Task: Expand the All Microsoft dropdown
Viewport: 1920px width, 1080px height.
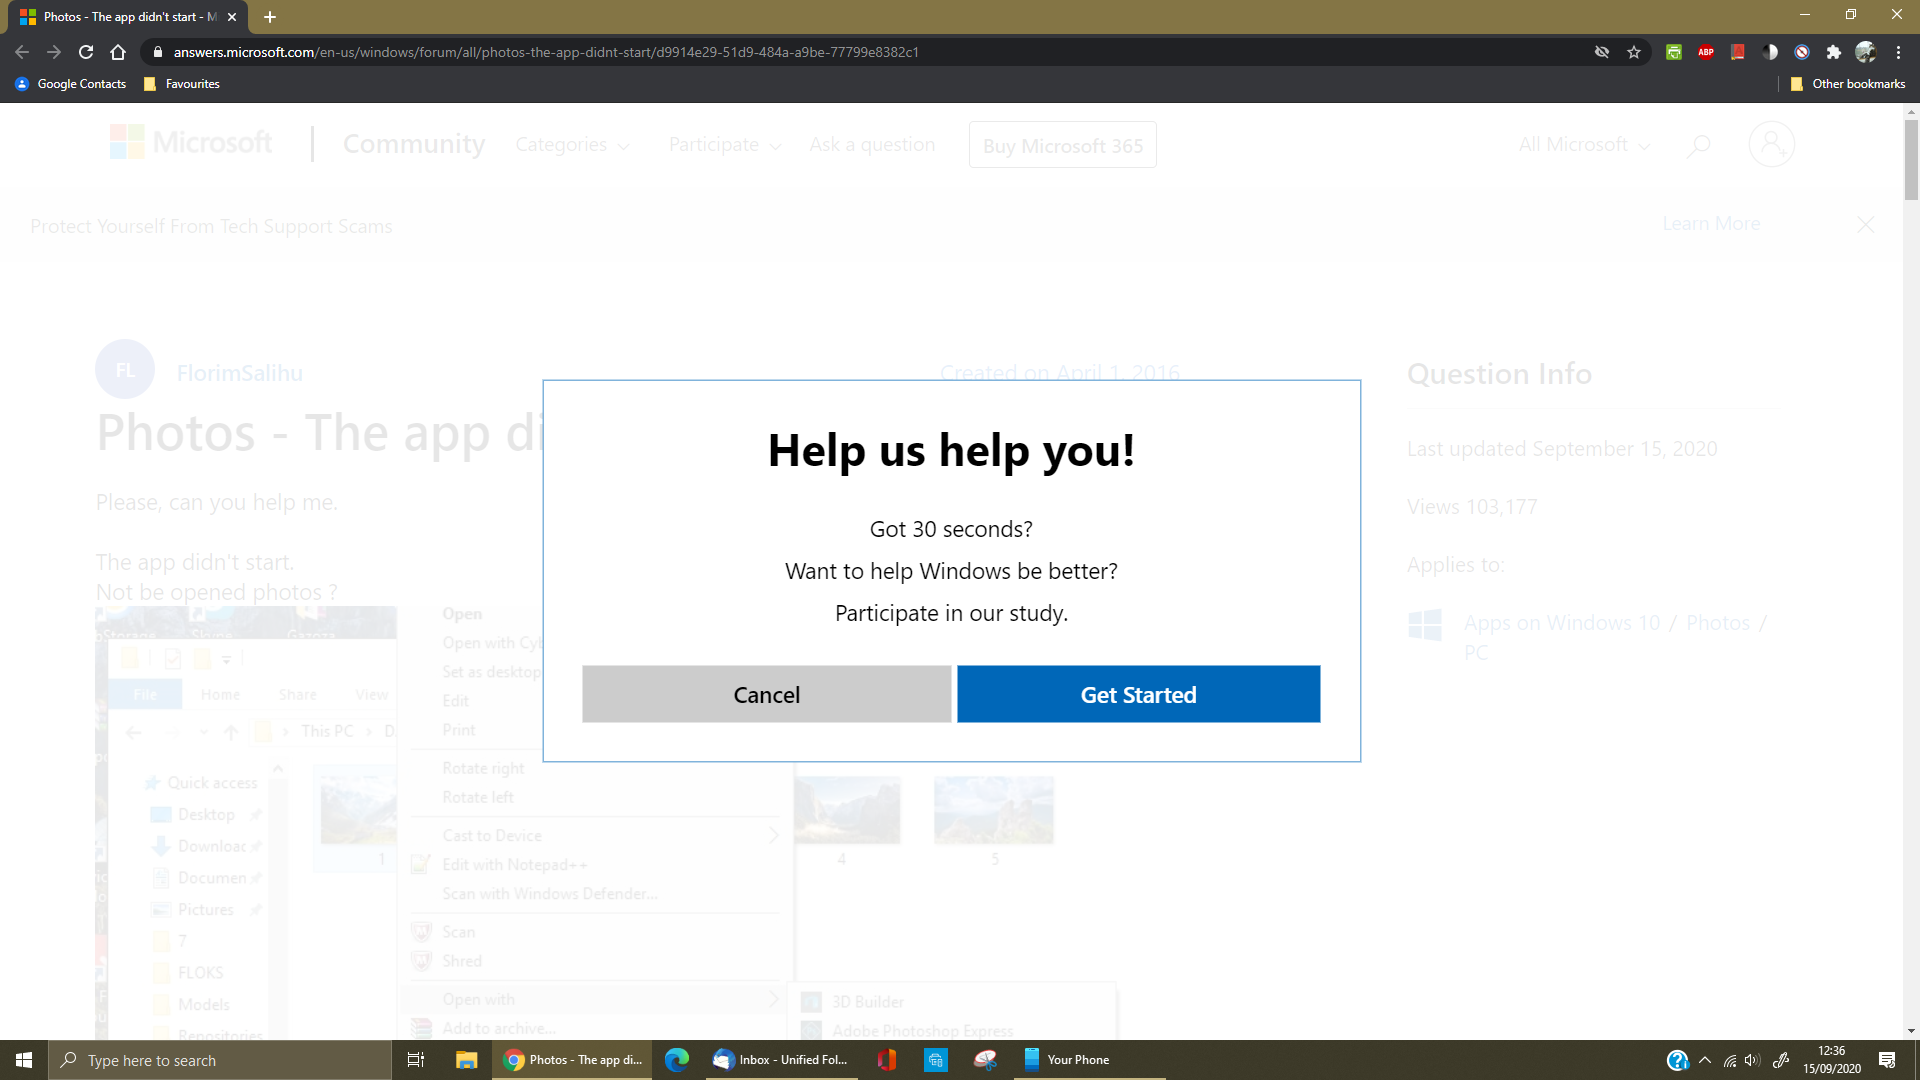Action: click(1584, 145)
